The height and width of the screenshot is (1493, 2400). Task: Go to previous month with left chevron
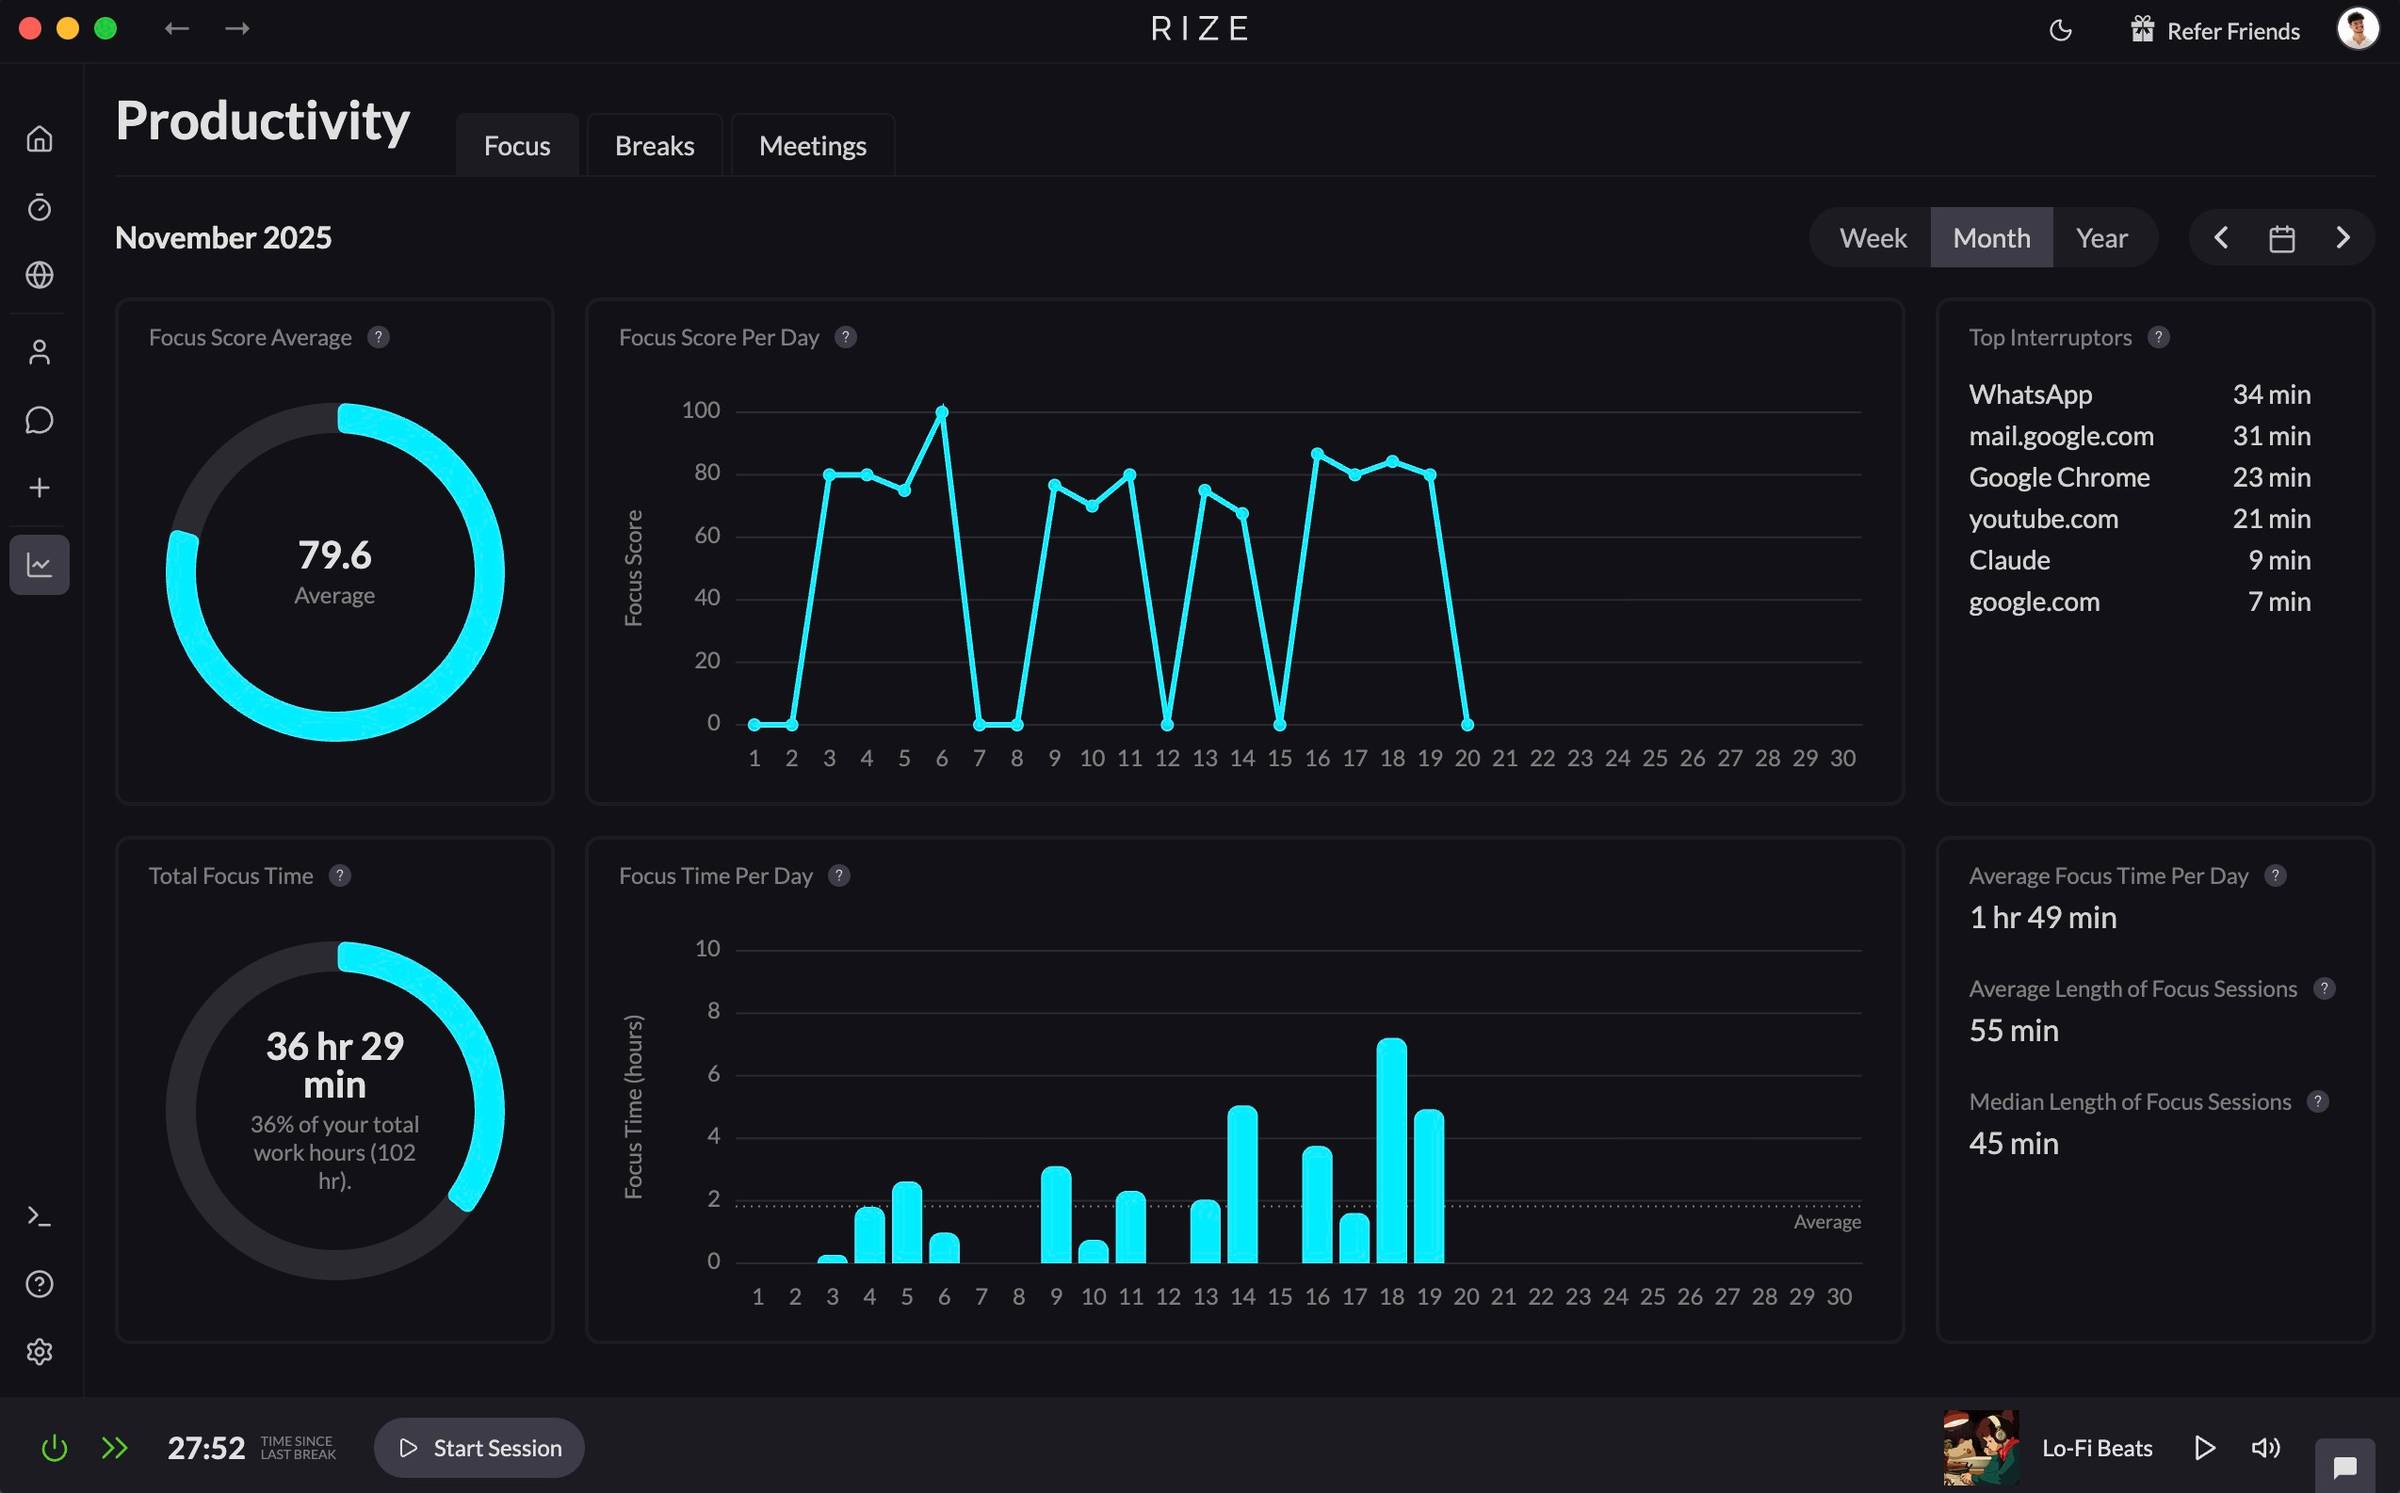(x=2222, y=237)
